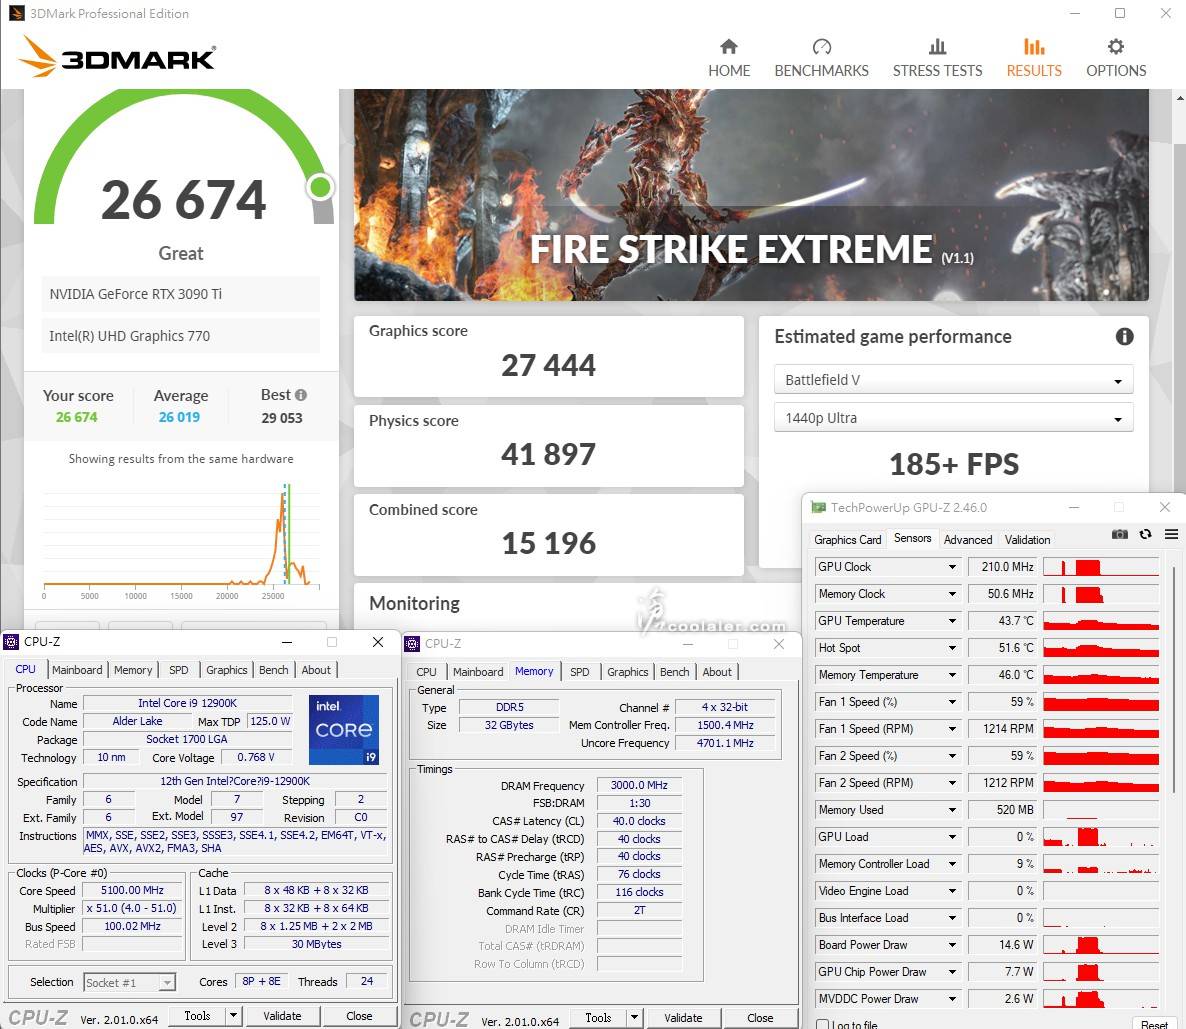Click the GPU Clock sensor graph
Viewport: 1186px width, 1029px height.
[1101, 567]
